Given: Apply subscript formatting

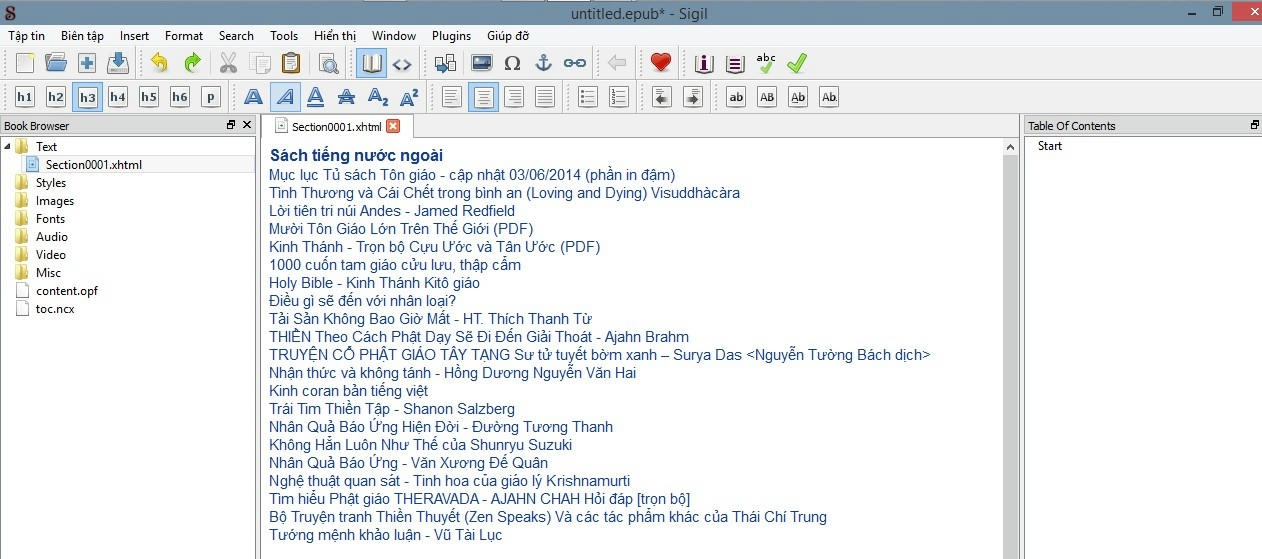Looking at the screenshot, I should 378,97.
